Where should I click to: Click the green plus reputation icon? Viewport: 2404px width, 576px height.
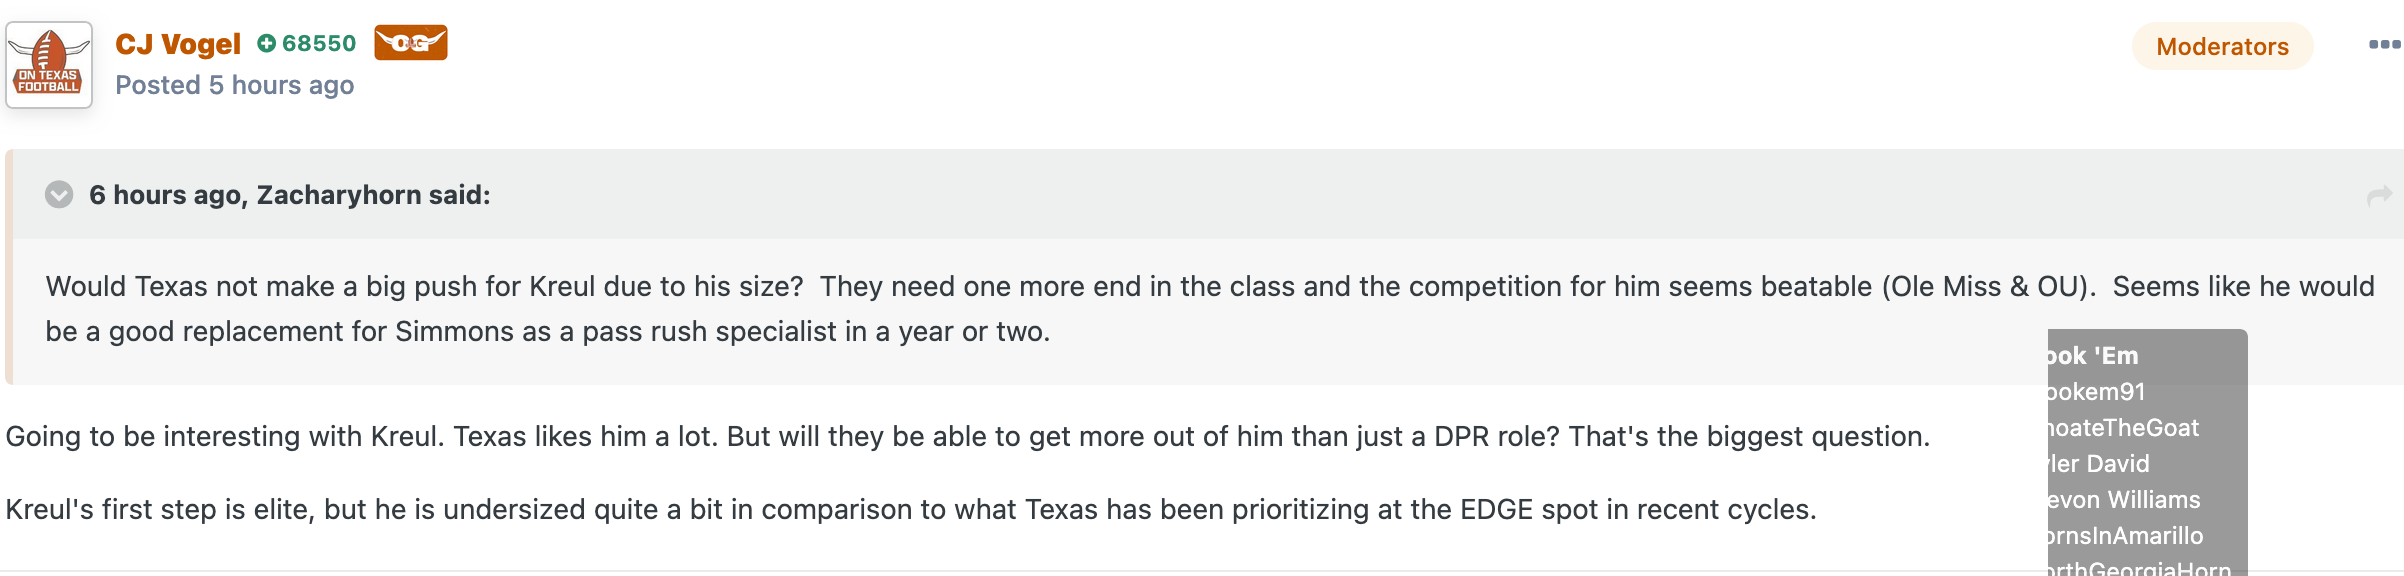pyautogui.click(x=266, y=43)
